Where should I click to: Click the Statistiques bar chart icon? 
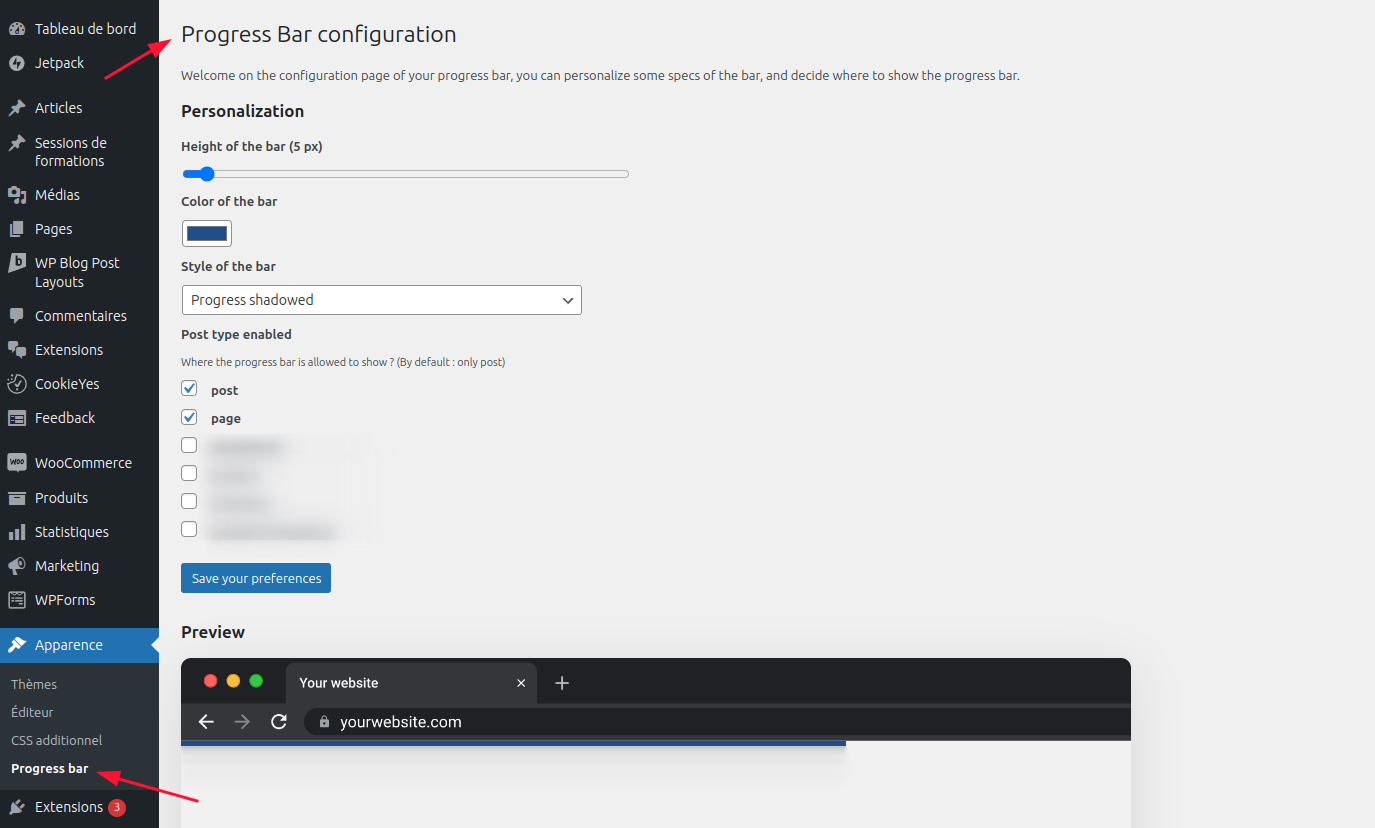pyautogui.click(x=16, y=532)
